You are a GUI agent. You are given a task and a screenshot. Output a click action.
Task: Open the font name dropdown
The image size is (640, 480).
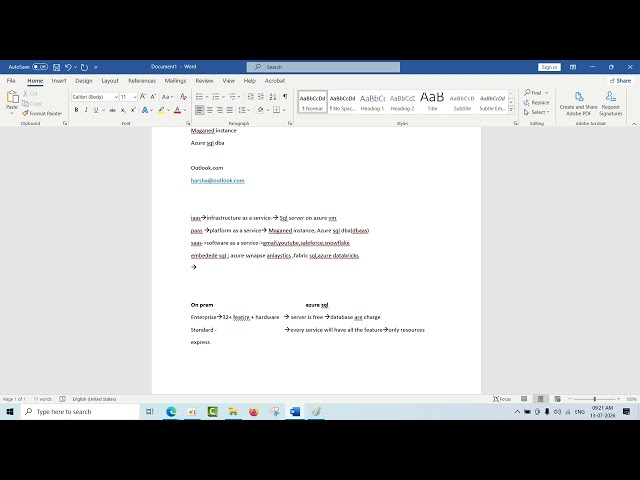(x=116, y=97)
